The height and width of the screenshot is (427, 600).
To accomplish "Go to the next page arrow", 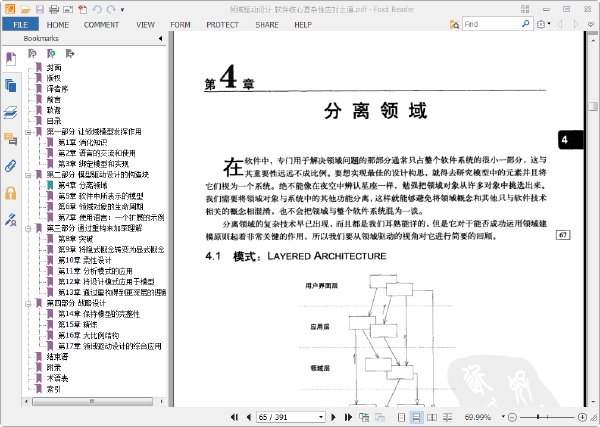I will click(333, 417).
